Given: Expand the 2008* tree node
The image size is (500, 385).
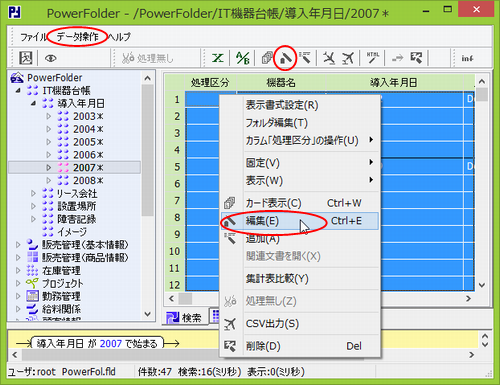Looking at the screenshot, I should pos(49,181).
